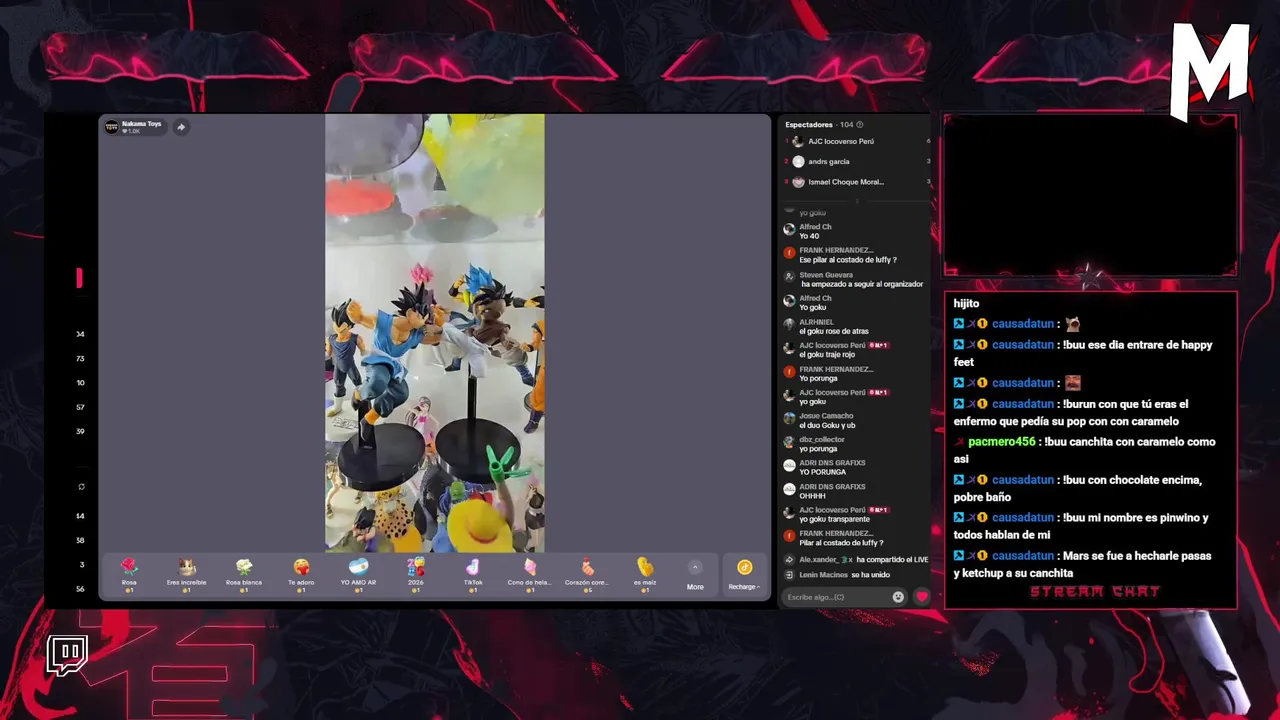Click the Twitch logo icon

[x=67, y=656]
